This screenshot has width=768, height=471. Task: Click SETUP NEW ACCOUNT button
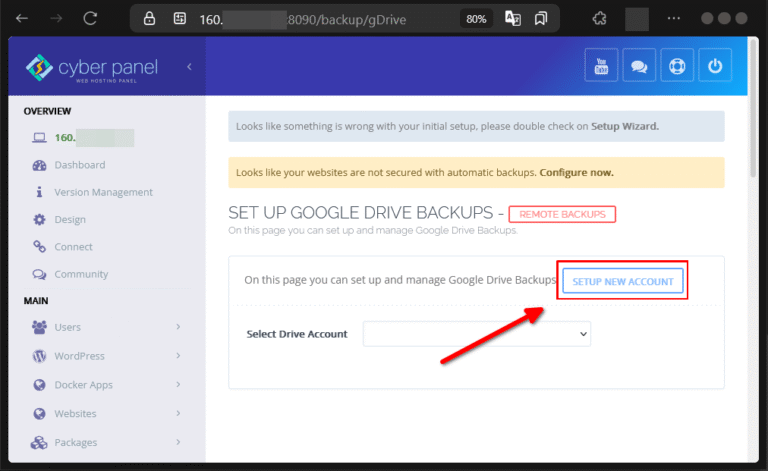[623, 281]
